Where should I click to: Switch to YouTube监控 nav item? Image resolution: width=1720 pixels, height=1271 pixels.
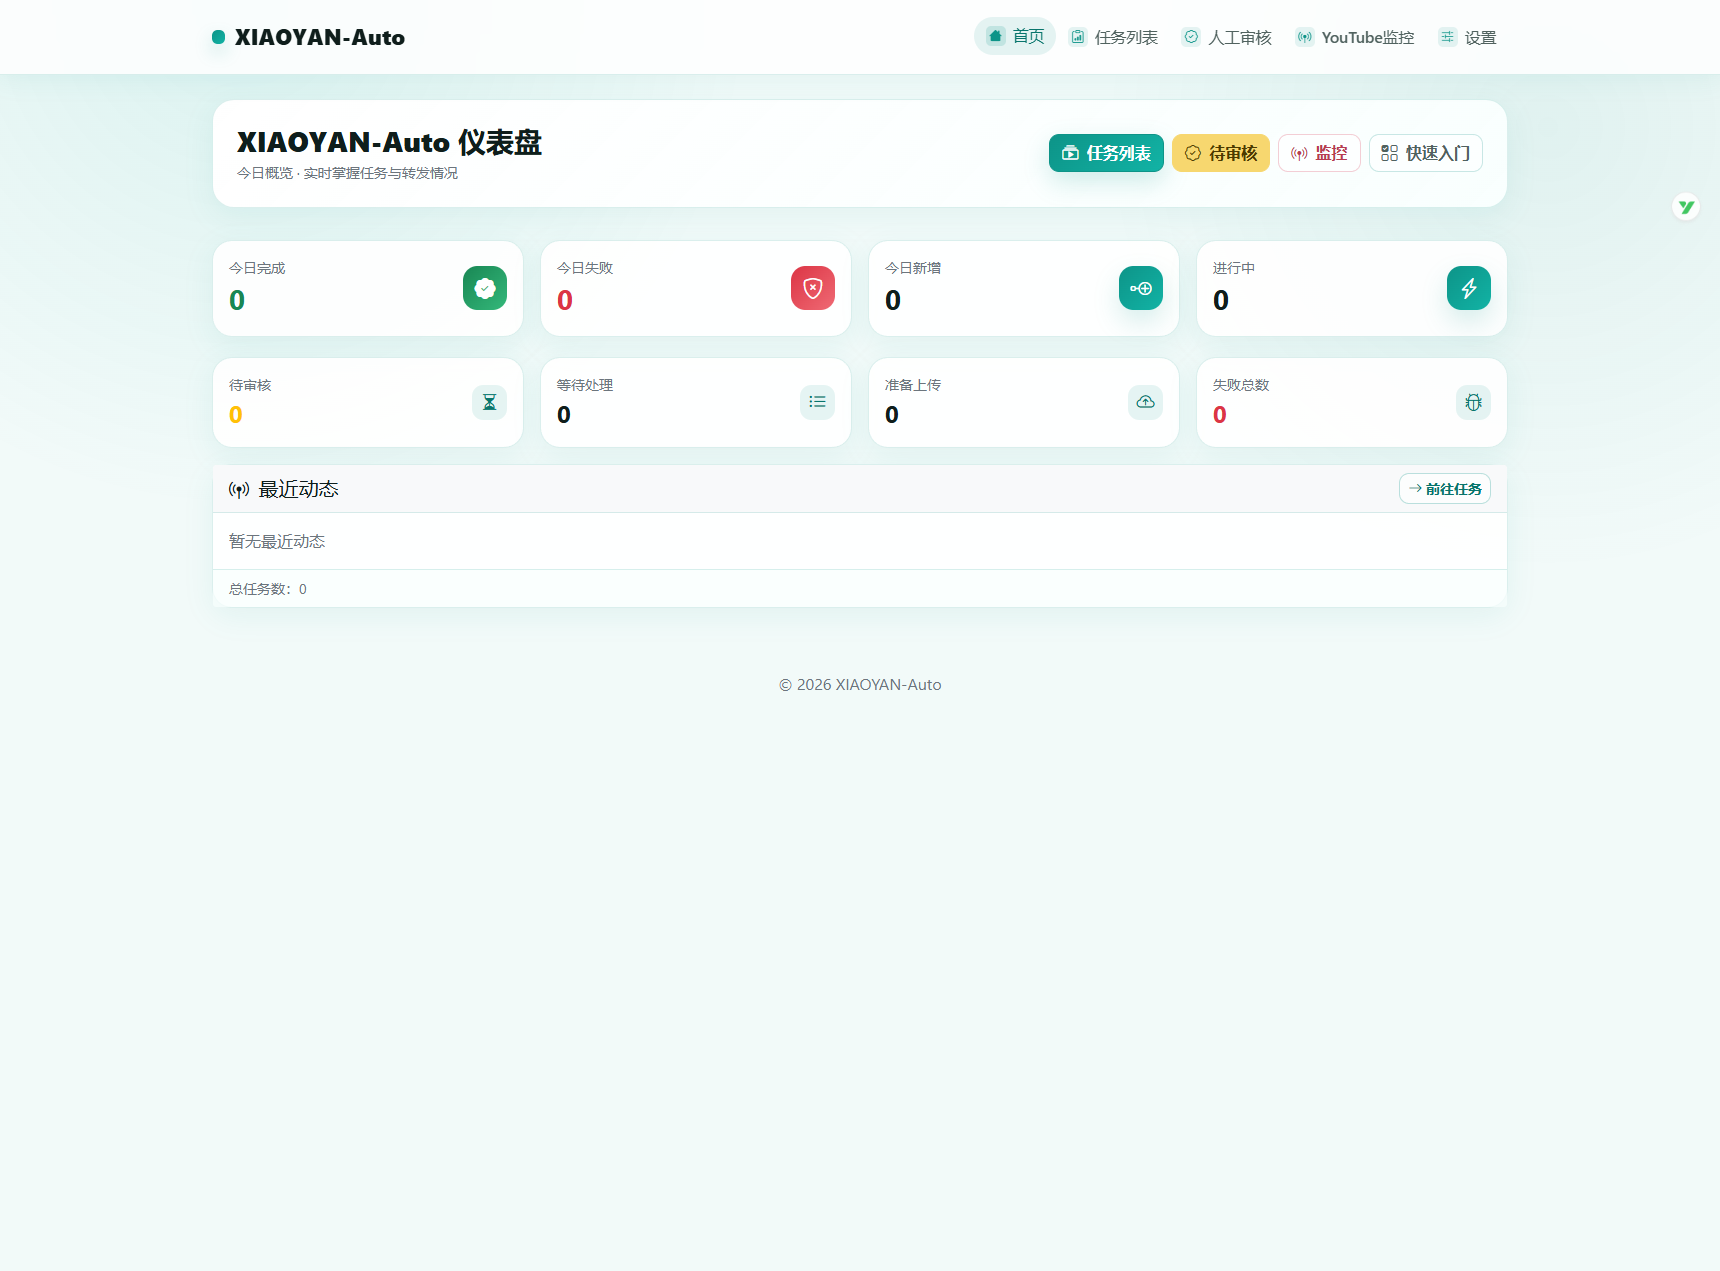coord(1355,37)
